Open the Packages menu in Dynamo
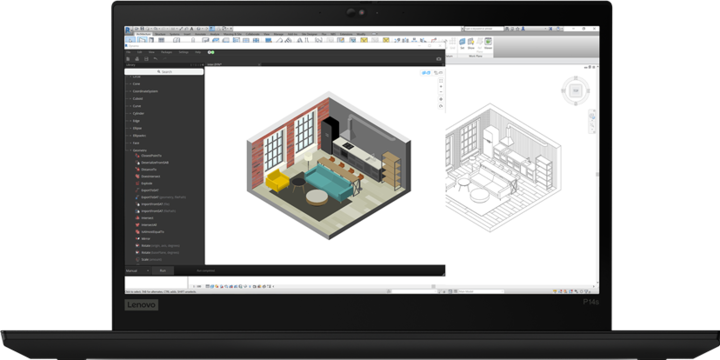The height and width of the screenshot is (360, 720). click(166, 52)
